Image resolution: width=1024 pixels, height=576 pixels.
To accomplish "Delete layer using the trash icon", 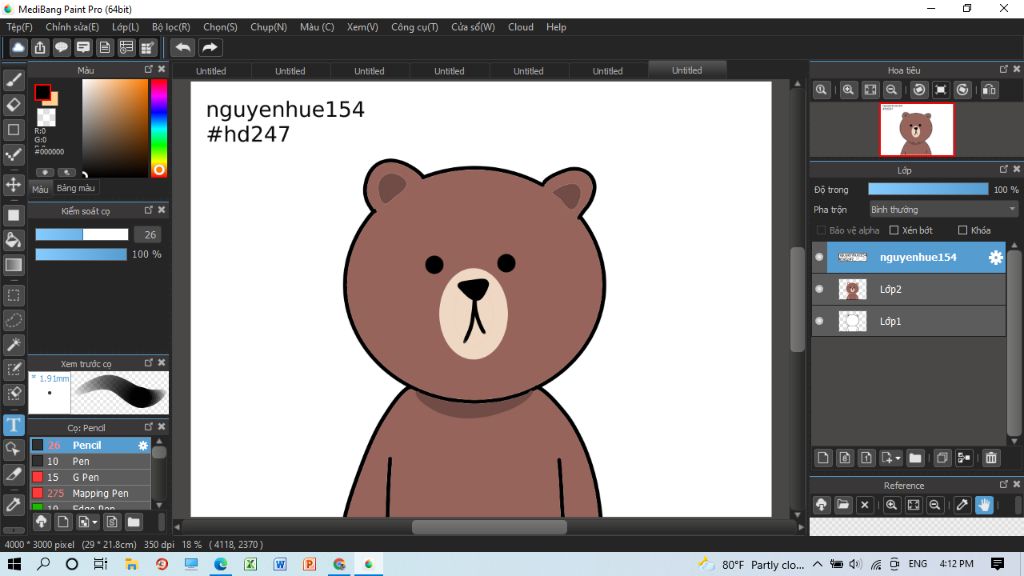I will point(991,458).
